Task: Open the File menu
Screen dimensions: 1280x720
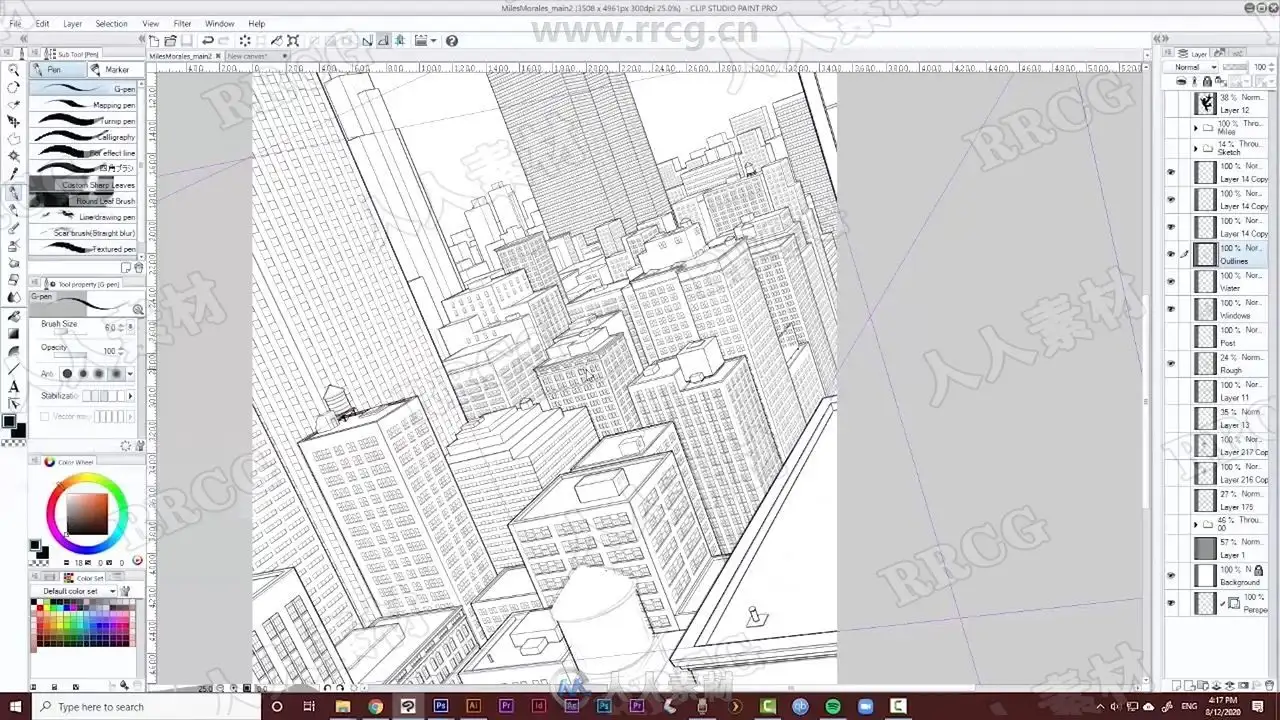Action: click(15, 24)
